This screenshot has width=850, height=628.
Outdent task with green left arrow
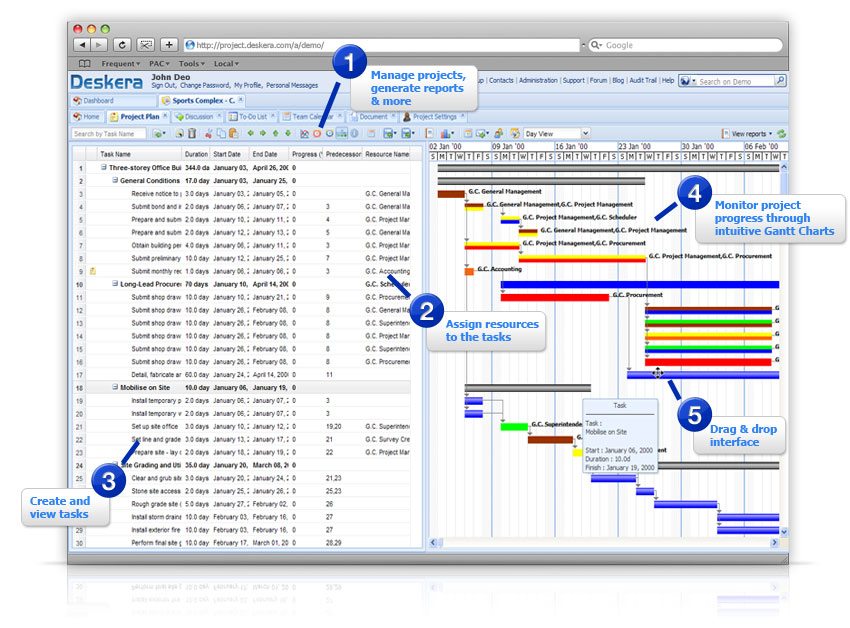point(250,133)
